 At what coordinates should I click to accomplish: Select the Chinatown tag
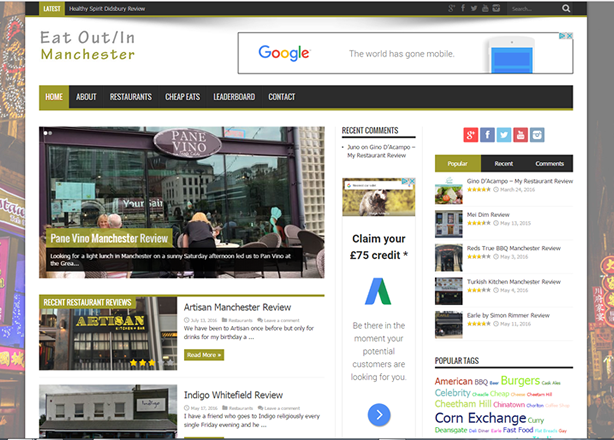[x=509, y=405]
